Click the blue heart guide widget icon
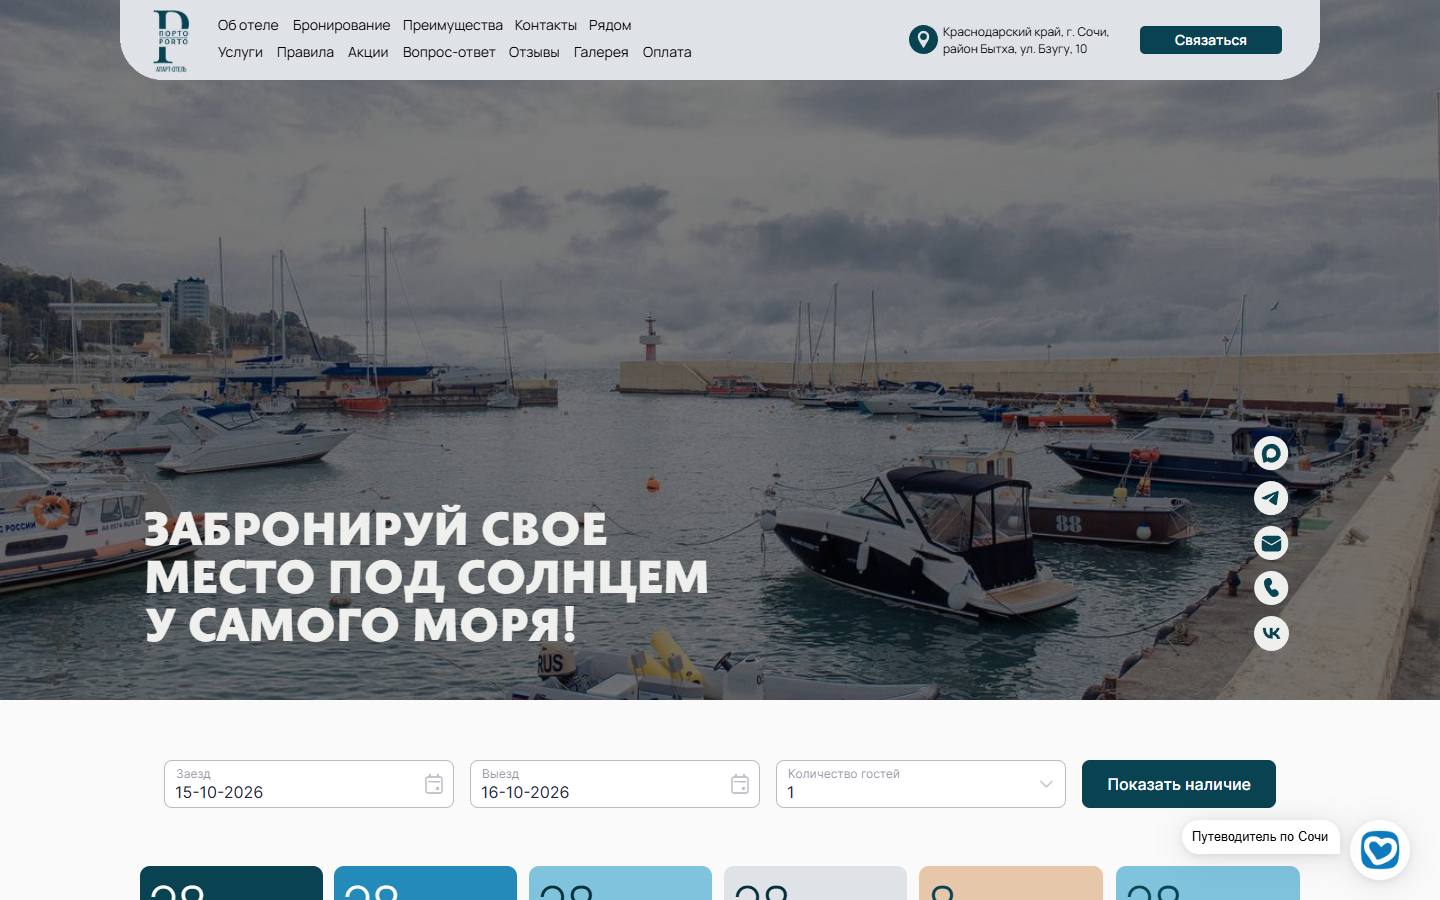The height and width of the screenshot is (900, 1440). click(x=1380, y=850)
